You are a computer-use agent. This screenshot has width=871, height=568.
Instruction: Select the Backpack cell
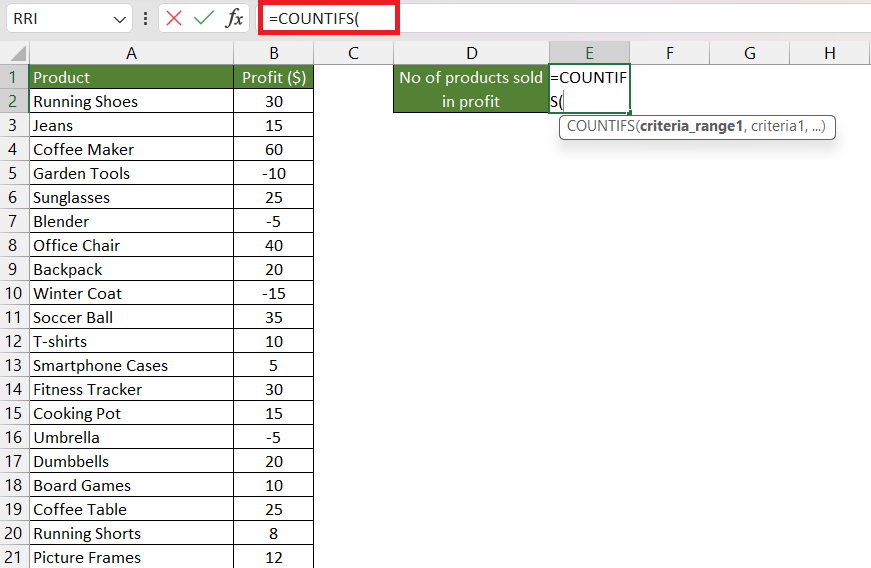coord(131,269)
